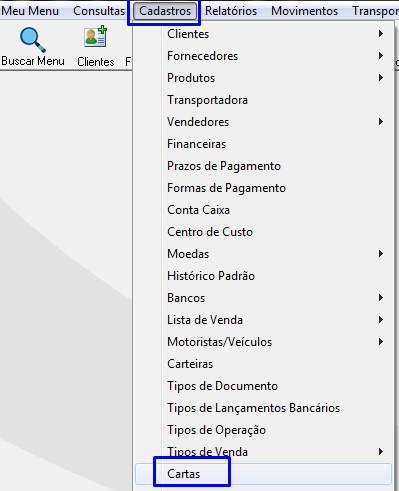Viewport: 399px width, 491px height.
Task: Expand the Bancos submenu
Action: point(263,298)
